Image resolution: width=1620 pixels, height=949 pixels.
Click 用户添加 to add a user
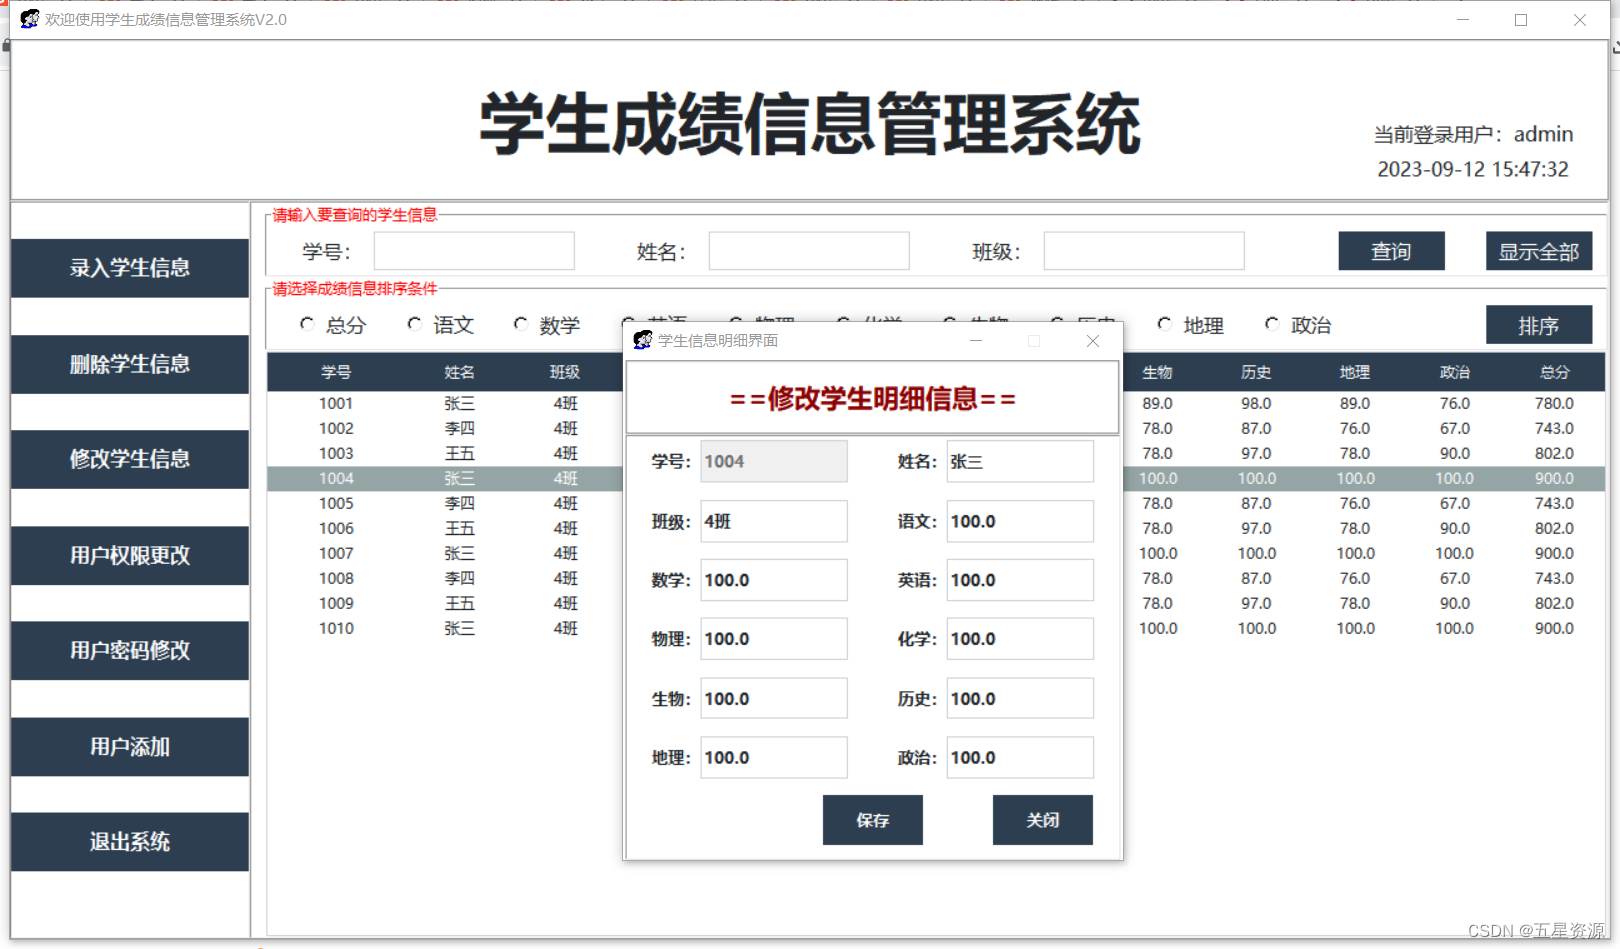point(129,747)
